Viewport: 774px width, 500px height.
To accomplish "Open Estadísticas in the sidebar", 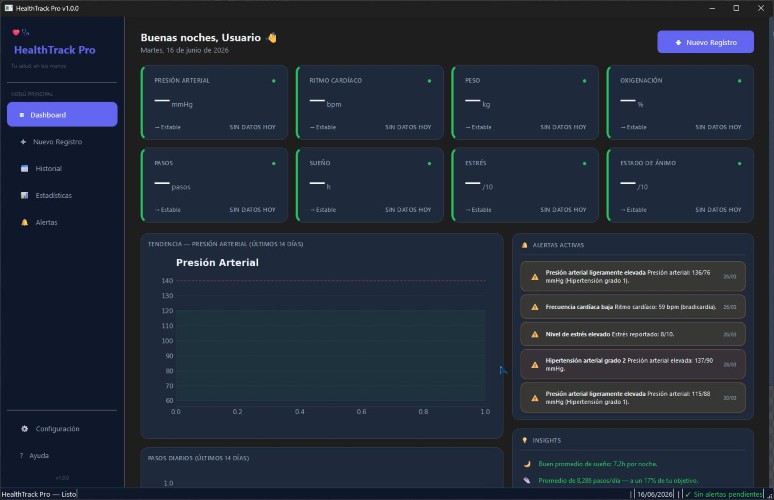I will pos(62,195).
